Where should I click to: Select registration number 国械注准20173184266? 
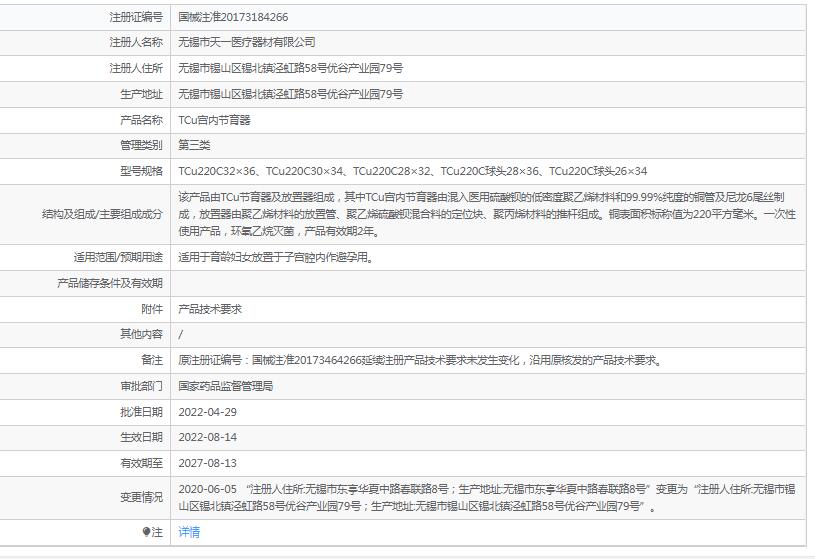[x=233, y=17]
